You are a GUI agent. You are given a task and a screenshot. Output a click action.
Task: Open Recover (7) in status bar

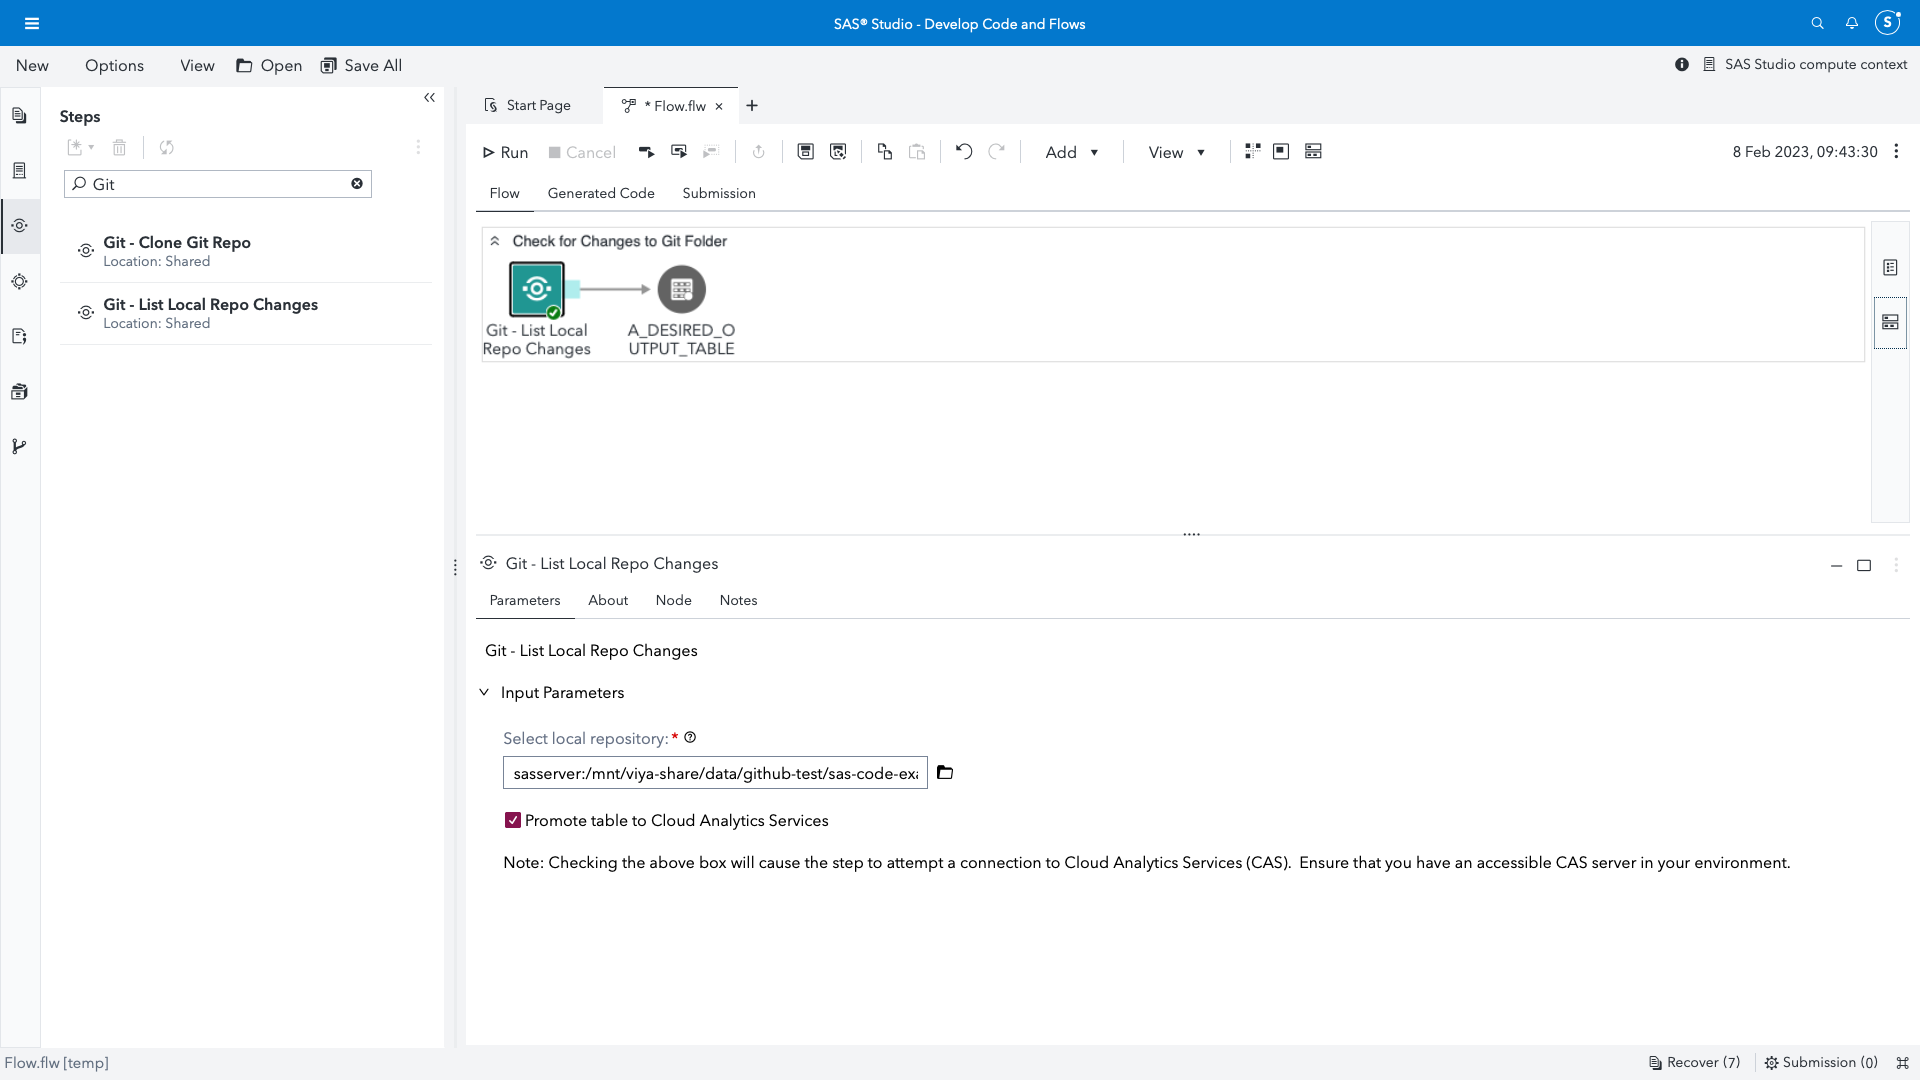click(x=1694, y=1063)
